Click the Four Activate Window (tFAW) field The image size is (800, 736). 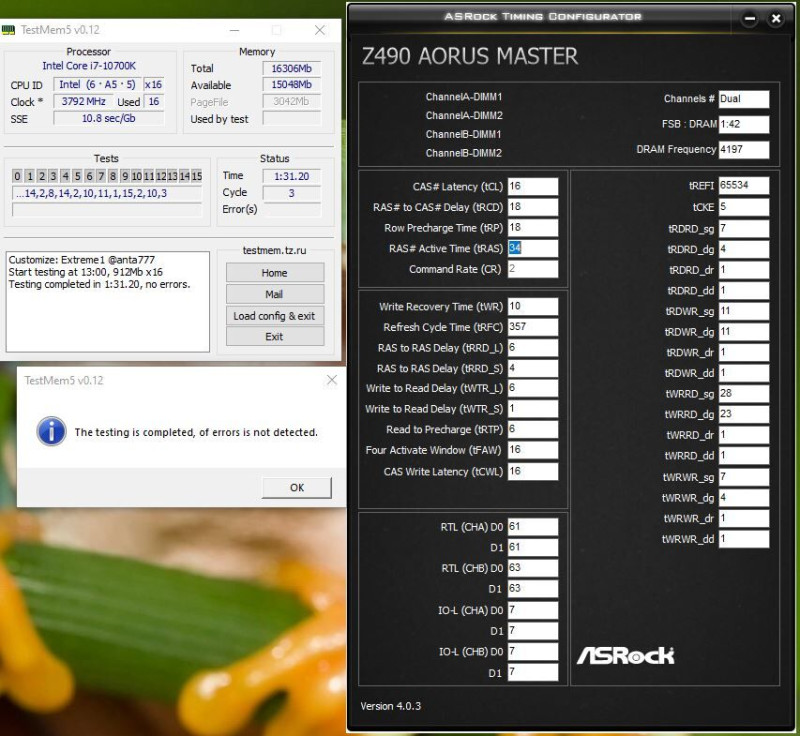click(x=533, y=450)
